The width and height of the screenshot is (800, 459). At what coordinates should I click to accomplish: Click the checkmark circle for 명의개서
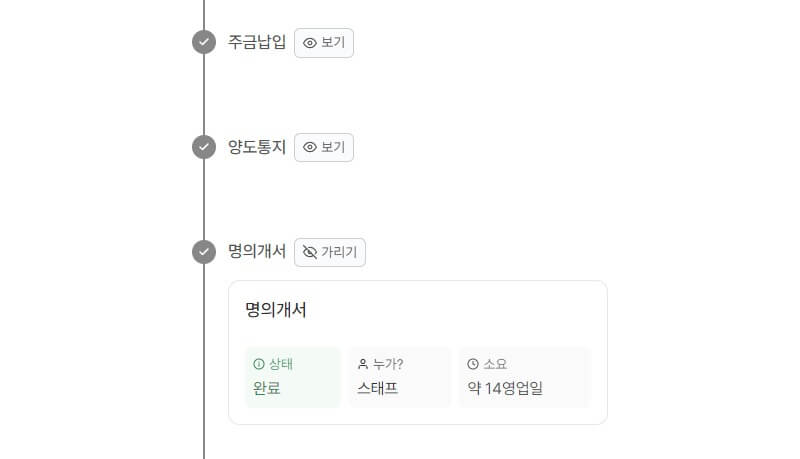(204, 252)
